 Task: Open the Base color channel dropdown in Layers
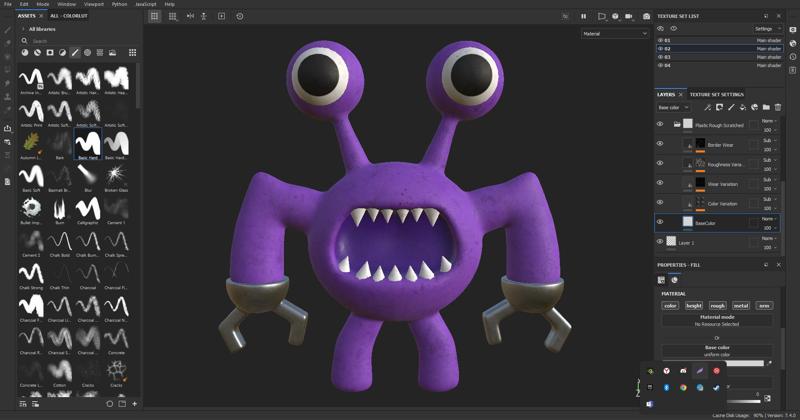(x=673, y=108)
